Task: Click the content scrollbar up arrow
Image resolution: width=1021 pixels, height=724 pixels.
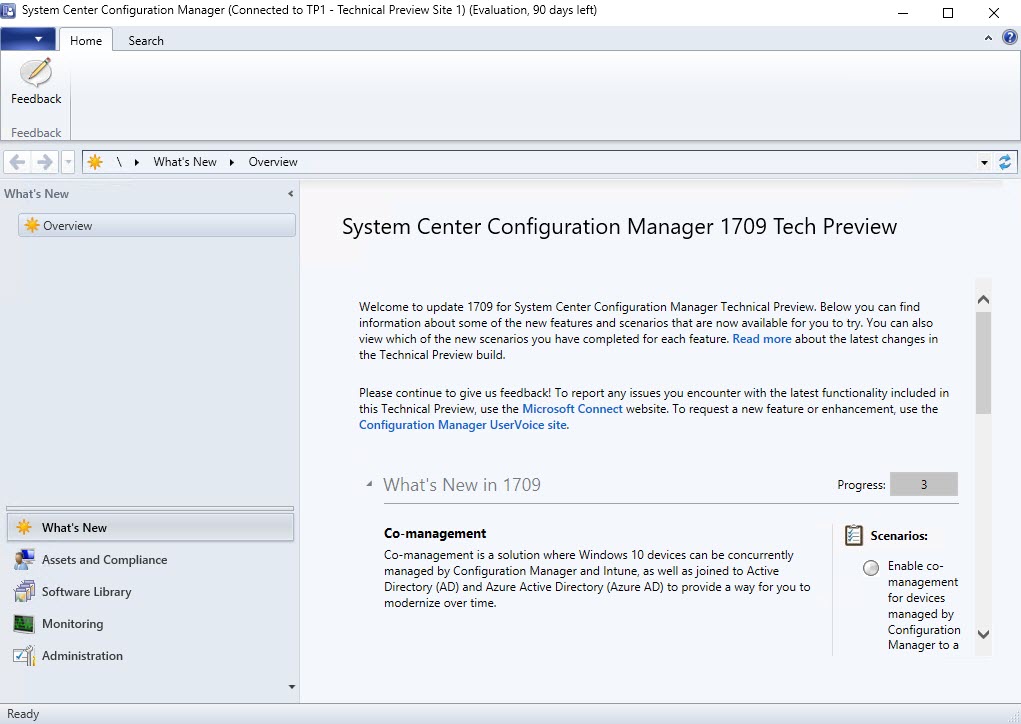Action: [x=983, y=299]
